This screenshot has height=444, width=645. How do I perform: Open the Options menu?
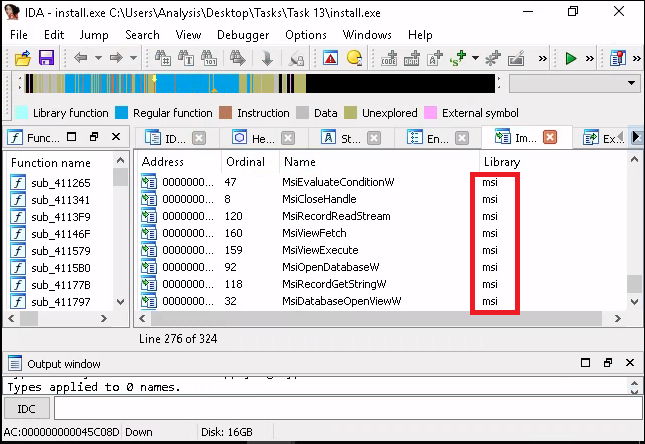click(306, 35)
